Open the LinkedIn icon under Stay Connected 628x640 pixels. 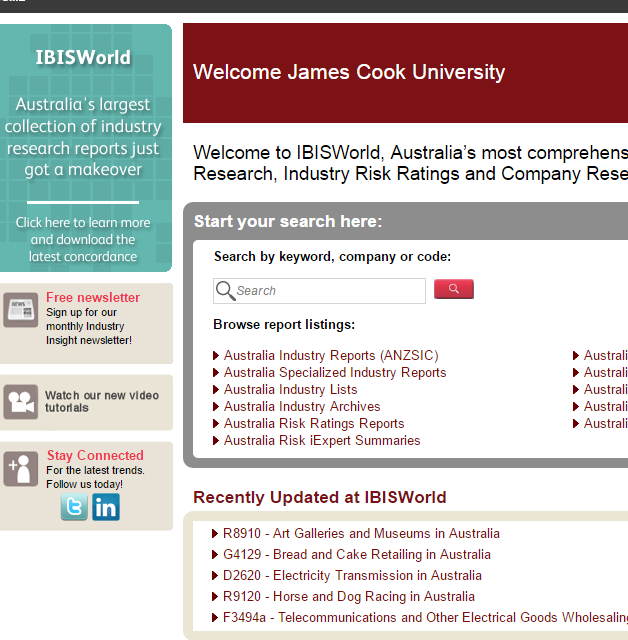pos(106,507)
